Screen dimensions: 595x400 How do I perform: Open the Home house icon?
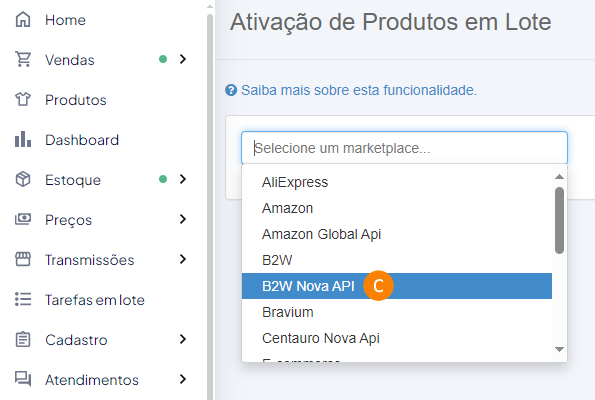pyautogui.click(x=23, y=20)
